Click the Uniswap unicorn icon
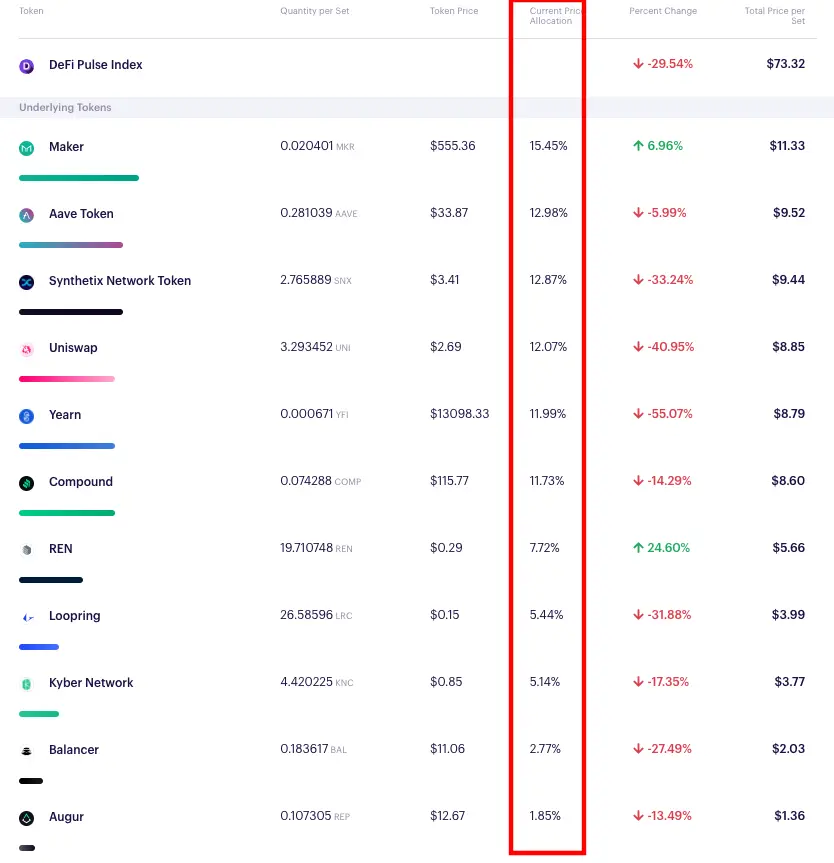 pyautogui.click(x=26, y=349)
